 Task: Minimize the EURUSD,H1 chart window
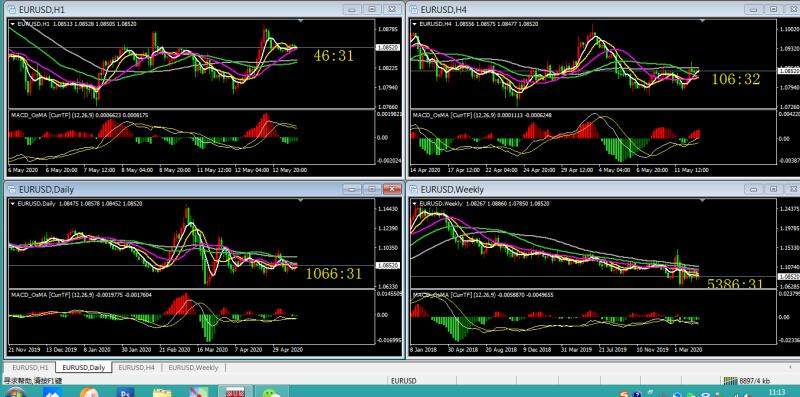tap(352, 9)
